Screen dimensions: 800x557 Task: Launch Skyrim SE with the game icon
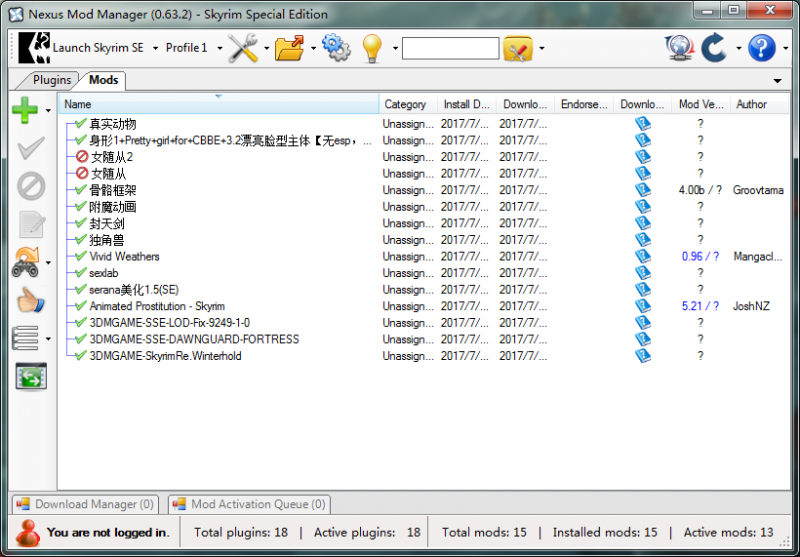click(34, 48)
